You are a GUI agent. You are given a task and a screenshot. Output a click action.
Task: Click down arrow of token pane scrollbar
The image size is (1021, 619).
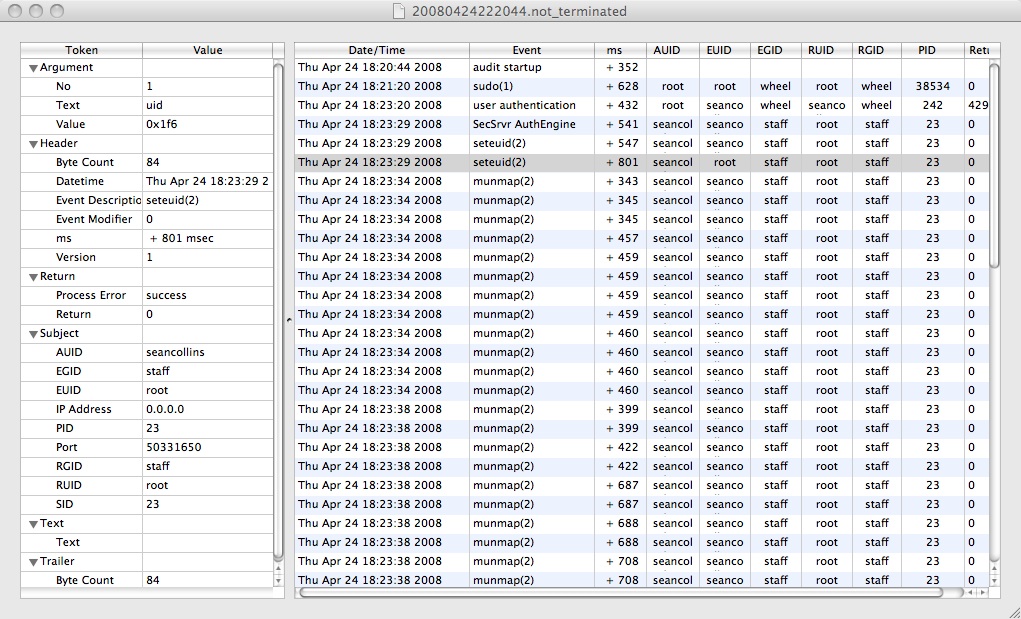pyautogui.click(x=278, y=581)
